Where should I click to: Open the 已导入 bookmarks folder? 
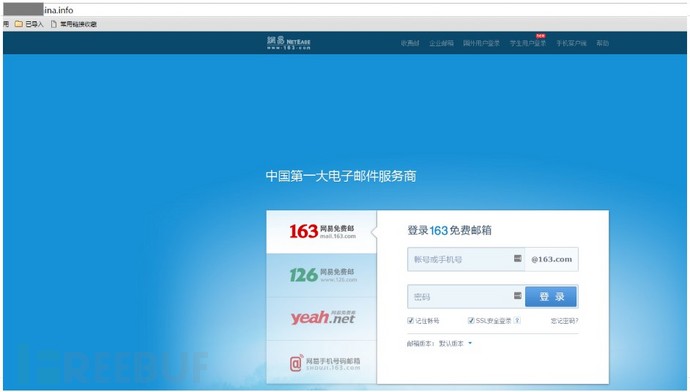(x=29, y=24)
